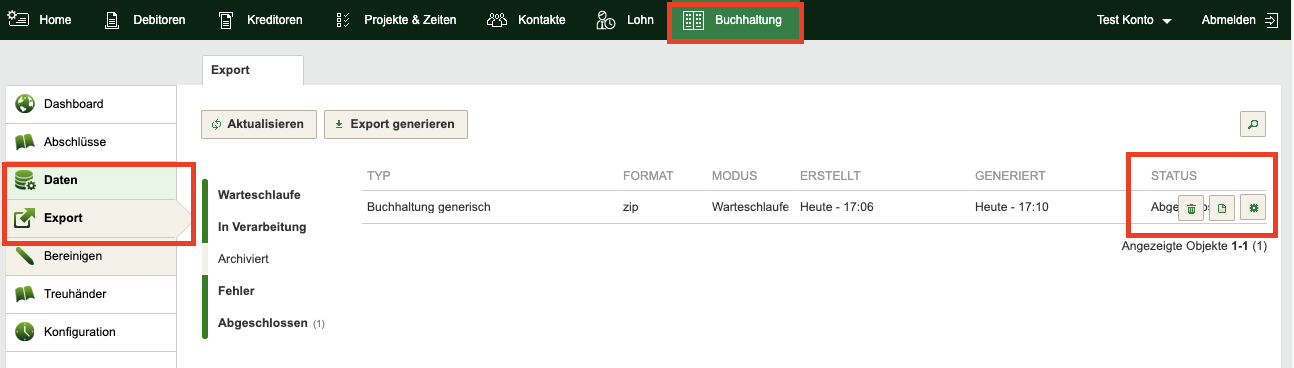The image size is (1294, 368).
Task: Sort by the ERSTELLT column header
Action: 830,176
